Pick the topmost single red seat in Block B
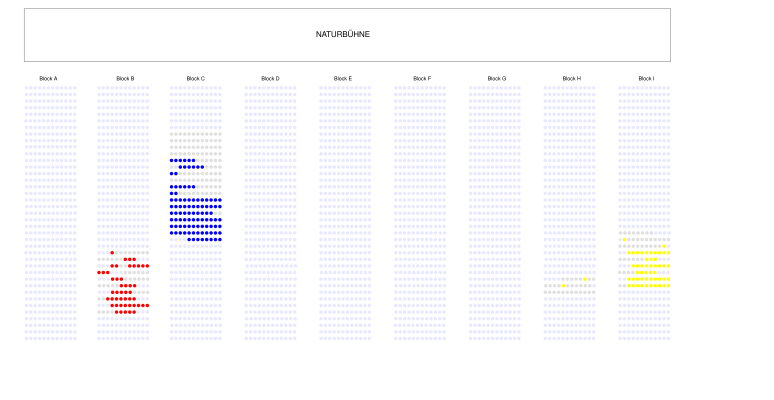Viewport: 774px width, 400px height. coord(112,253)
